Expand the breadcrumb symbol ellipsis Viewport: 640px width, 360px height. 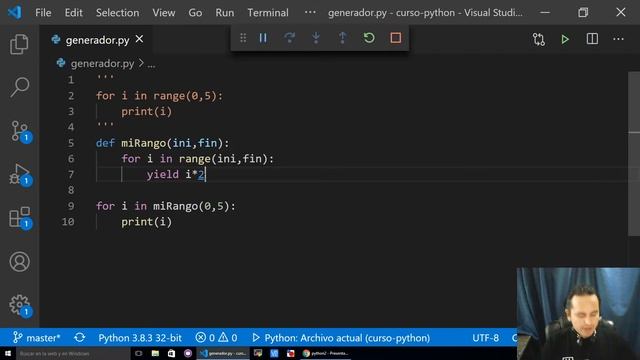pyautogui.click(x=151, y=64)
